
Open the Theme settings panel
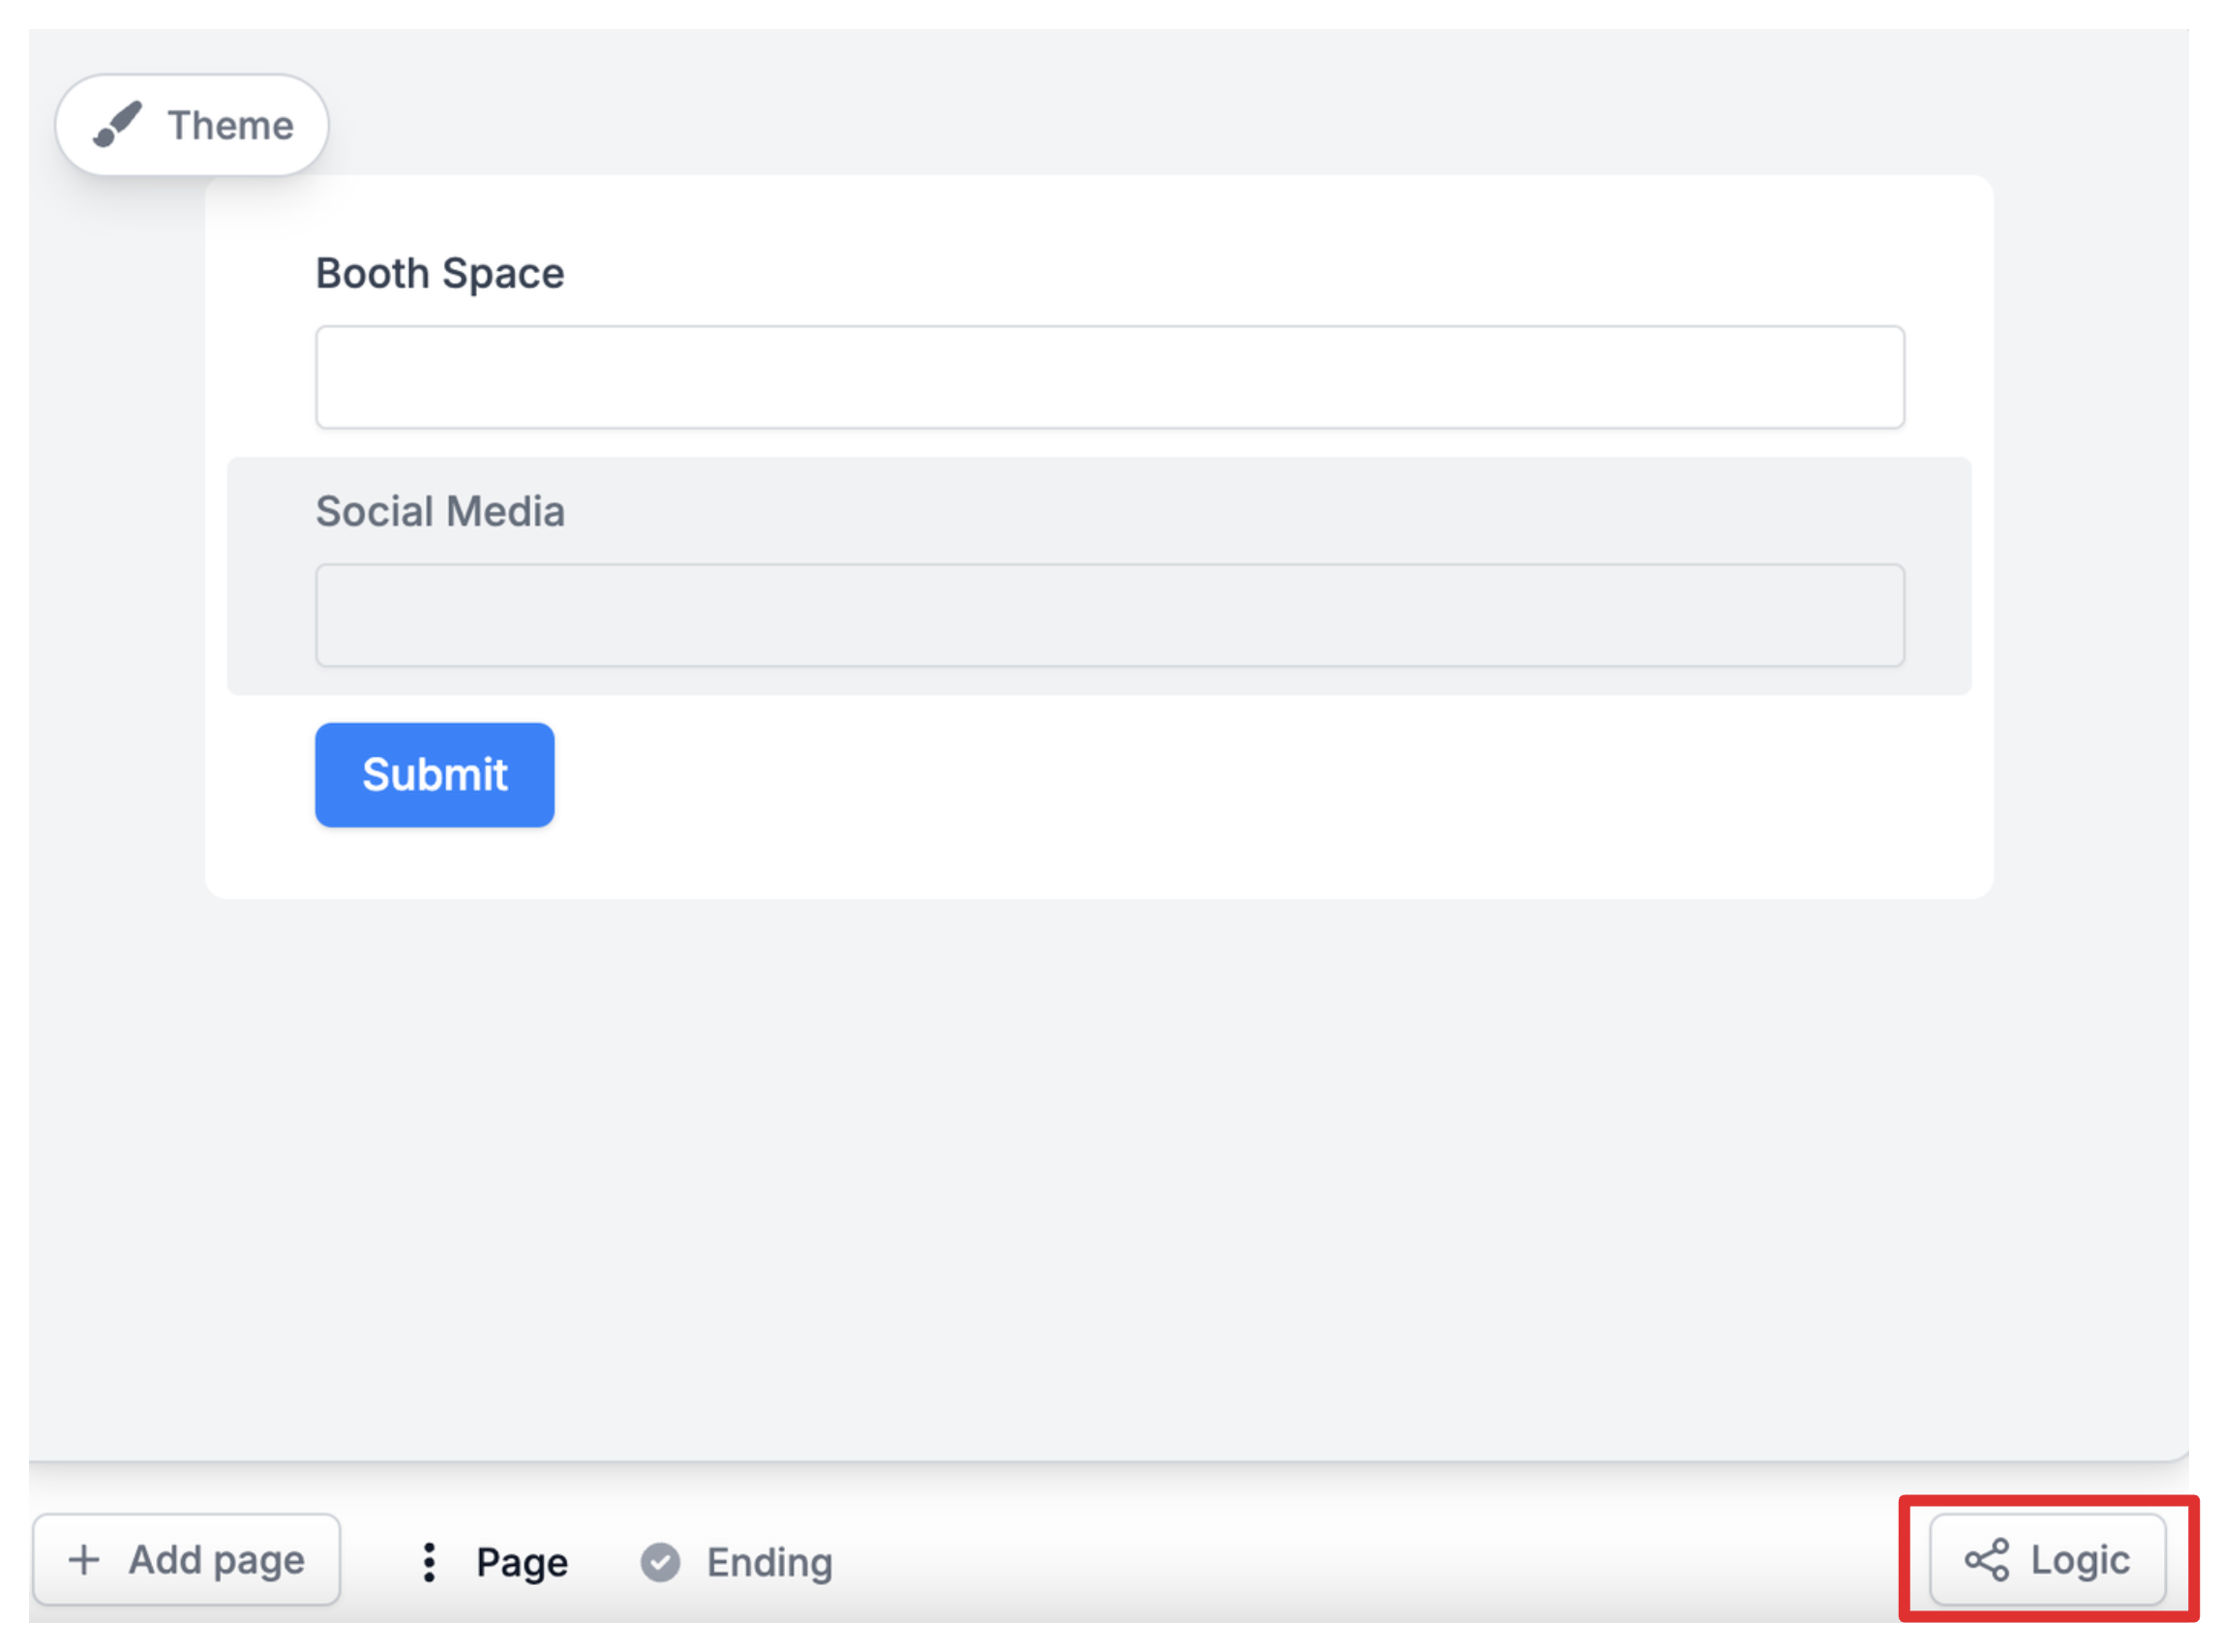click(x=192, y=125)
